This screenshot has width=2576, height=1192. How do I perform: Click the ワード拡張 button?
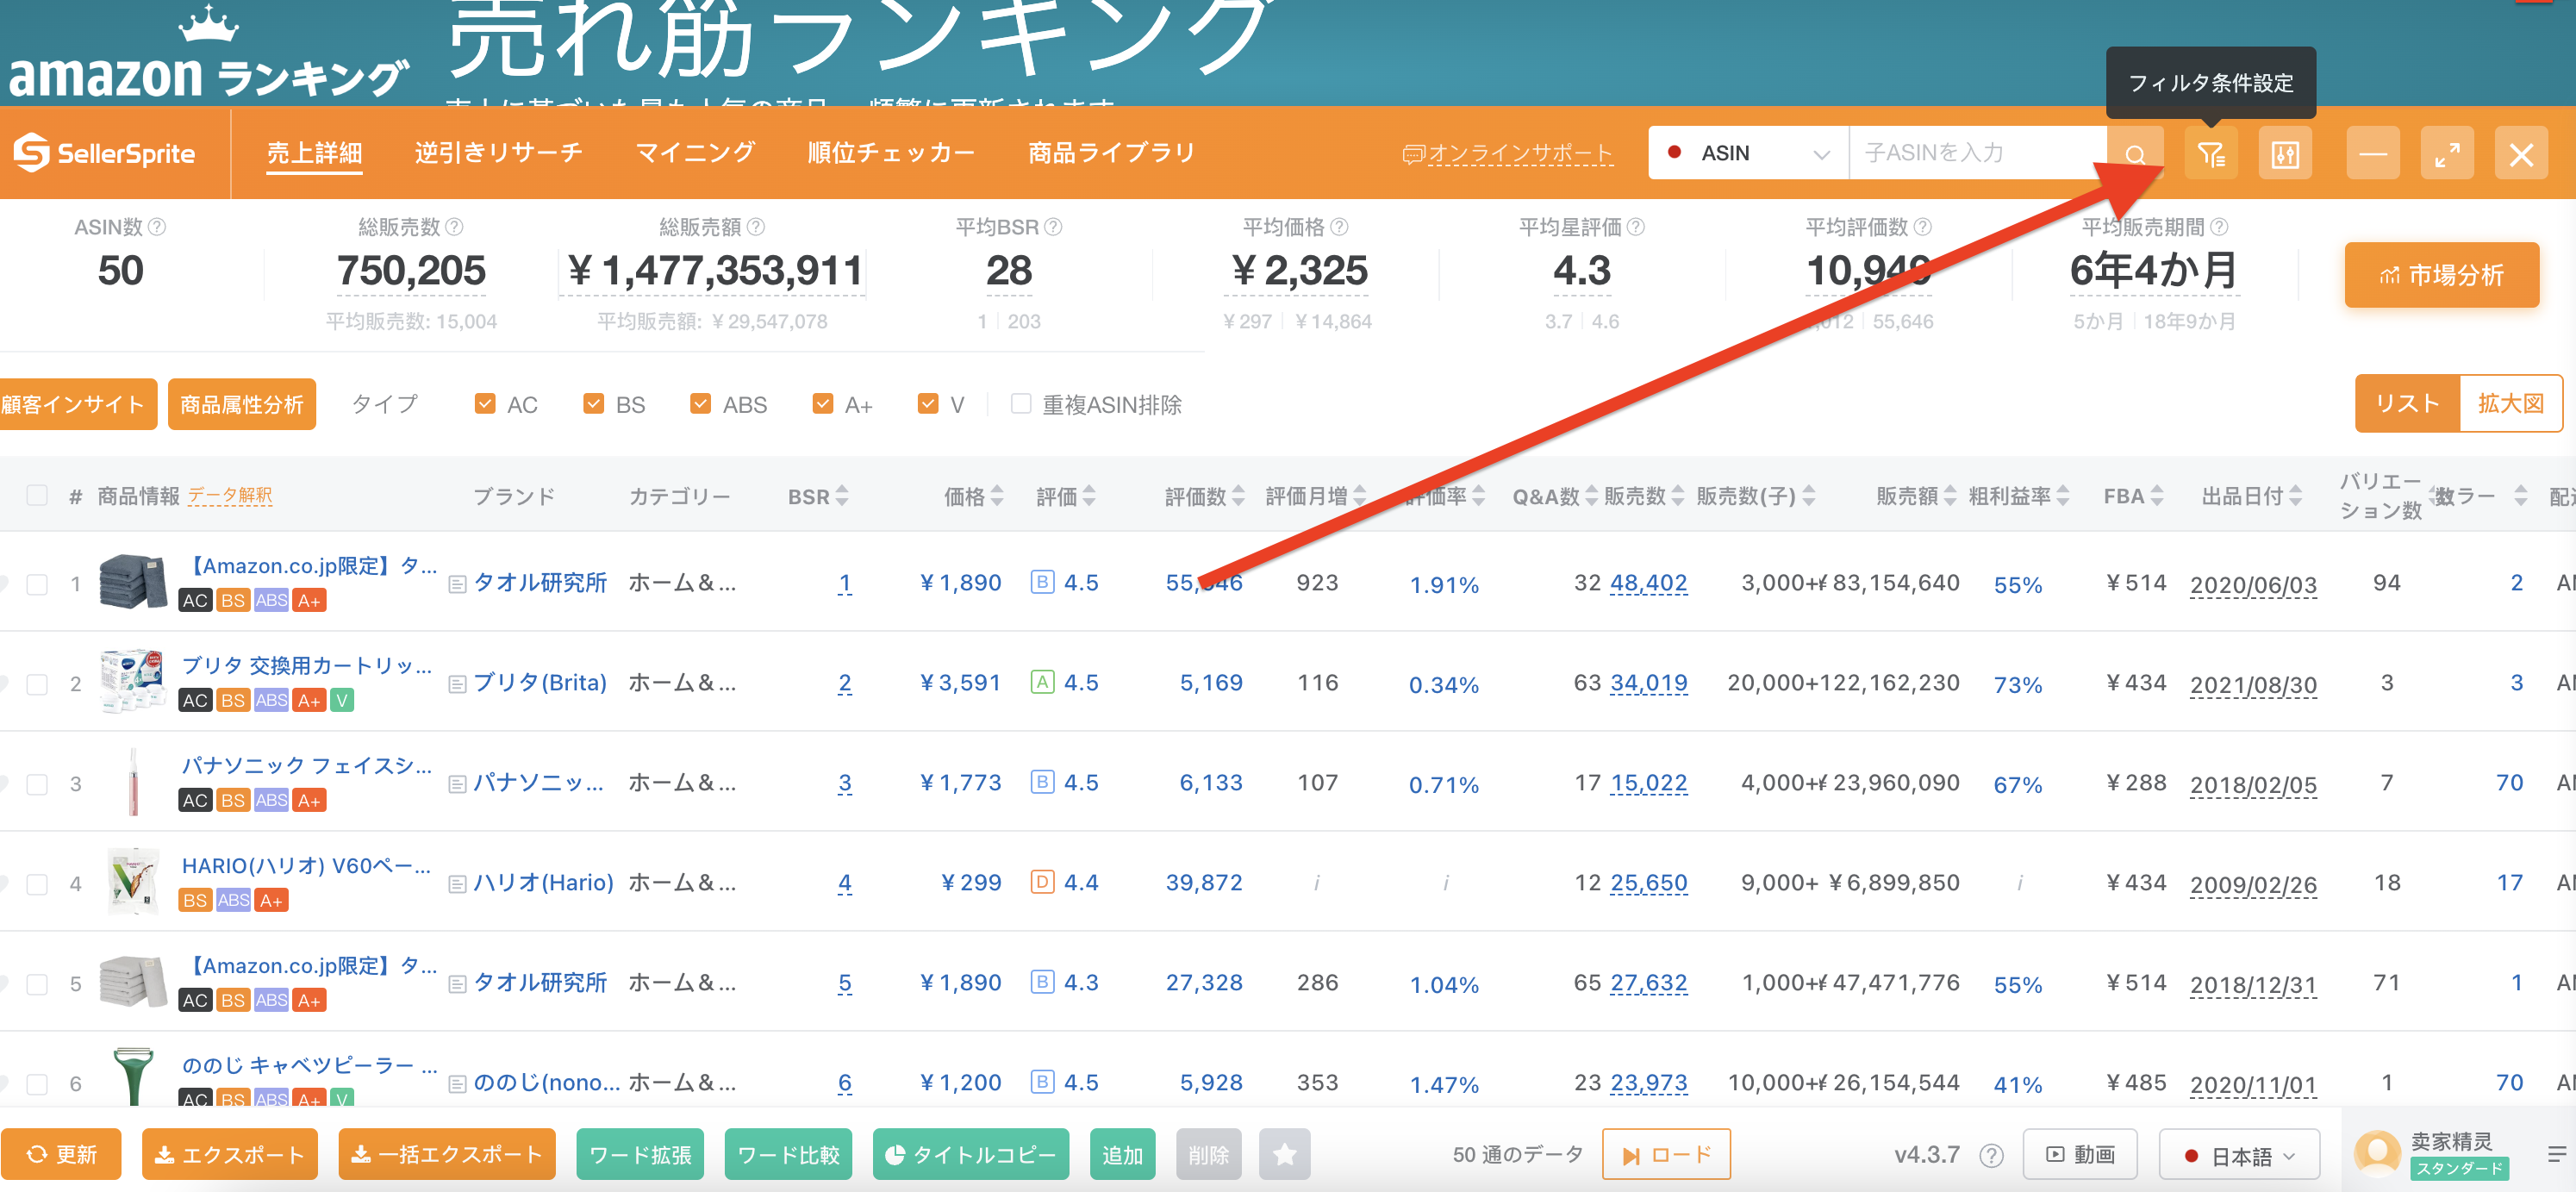coord(640,1154)
